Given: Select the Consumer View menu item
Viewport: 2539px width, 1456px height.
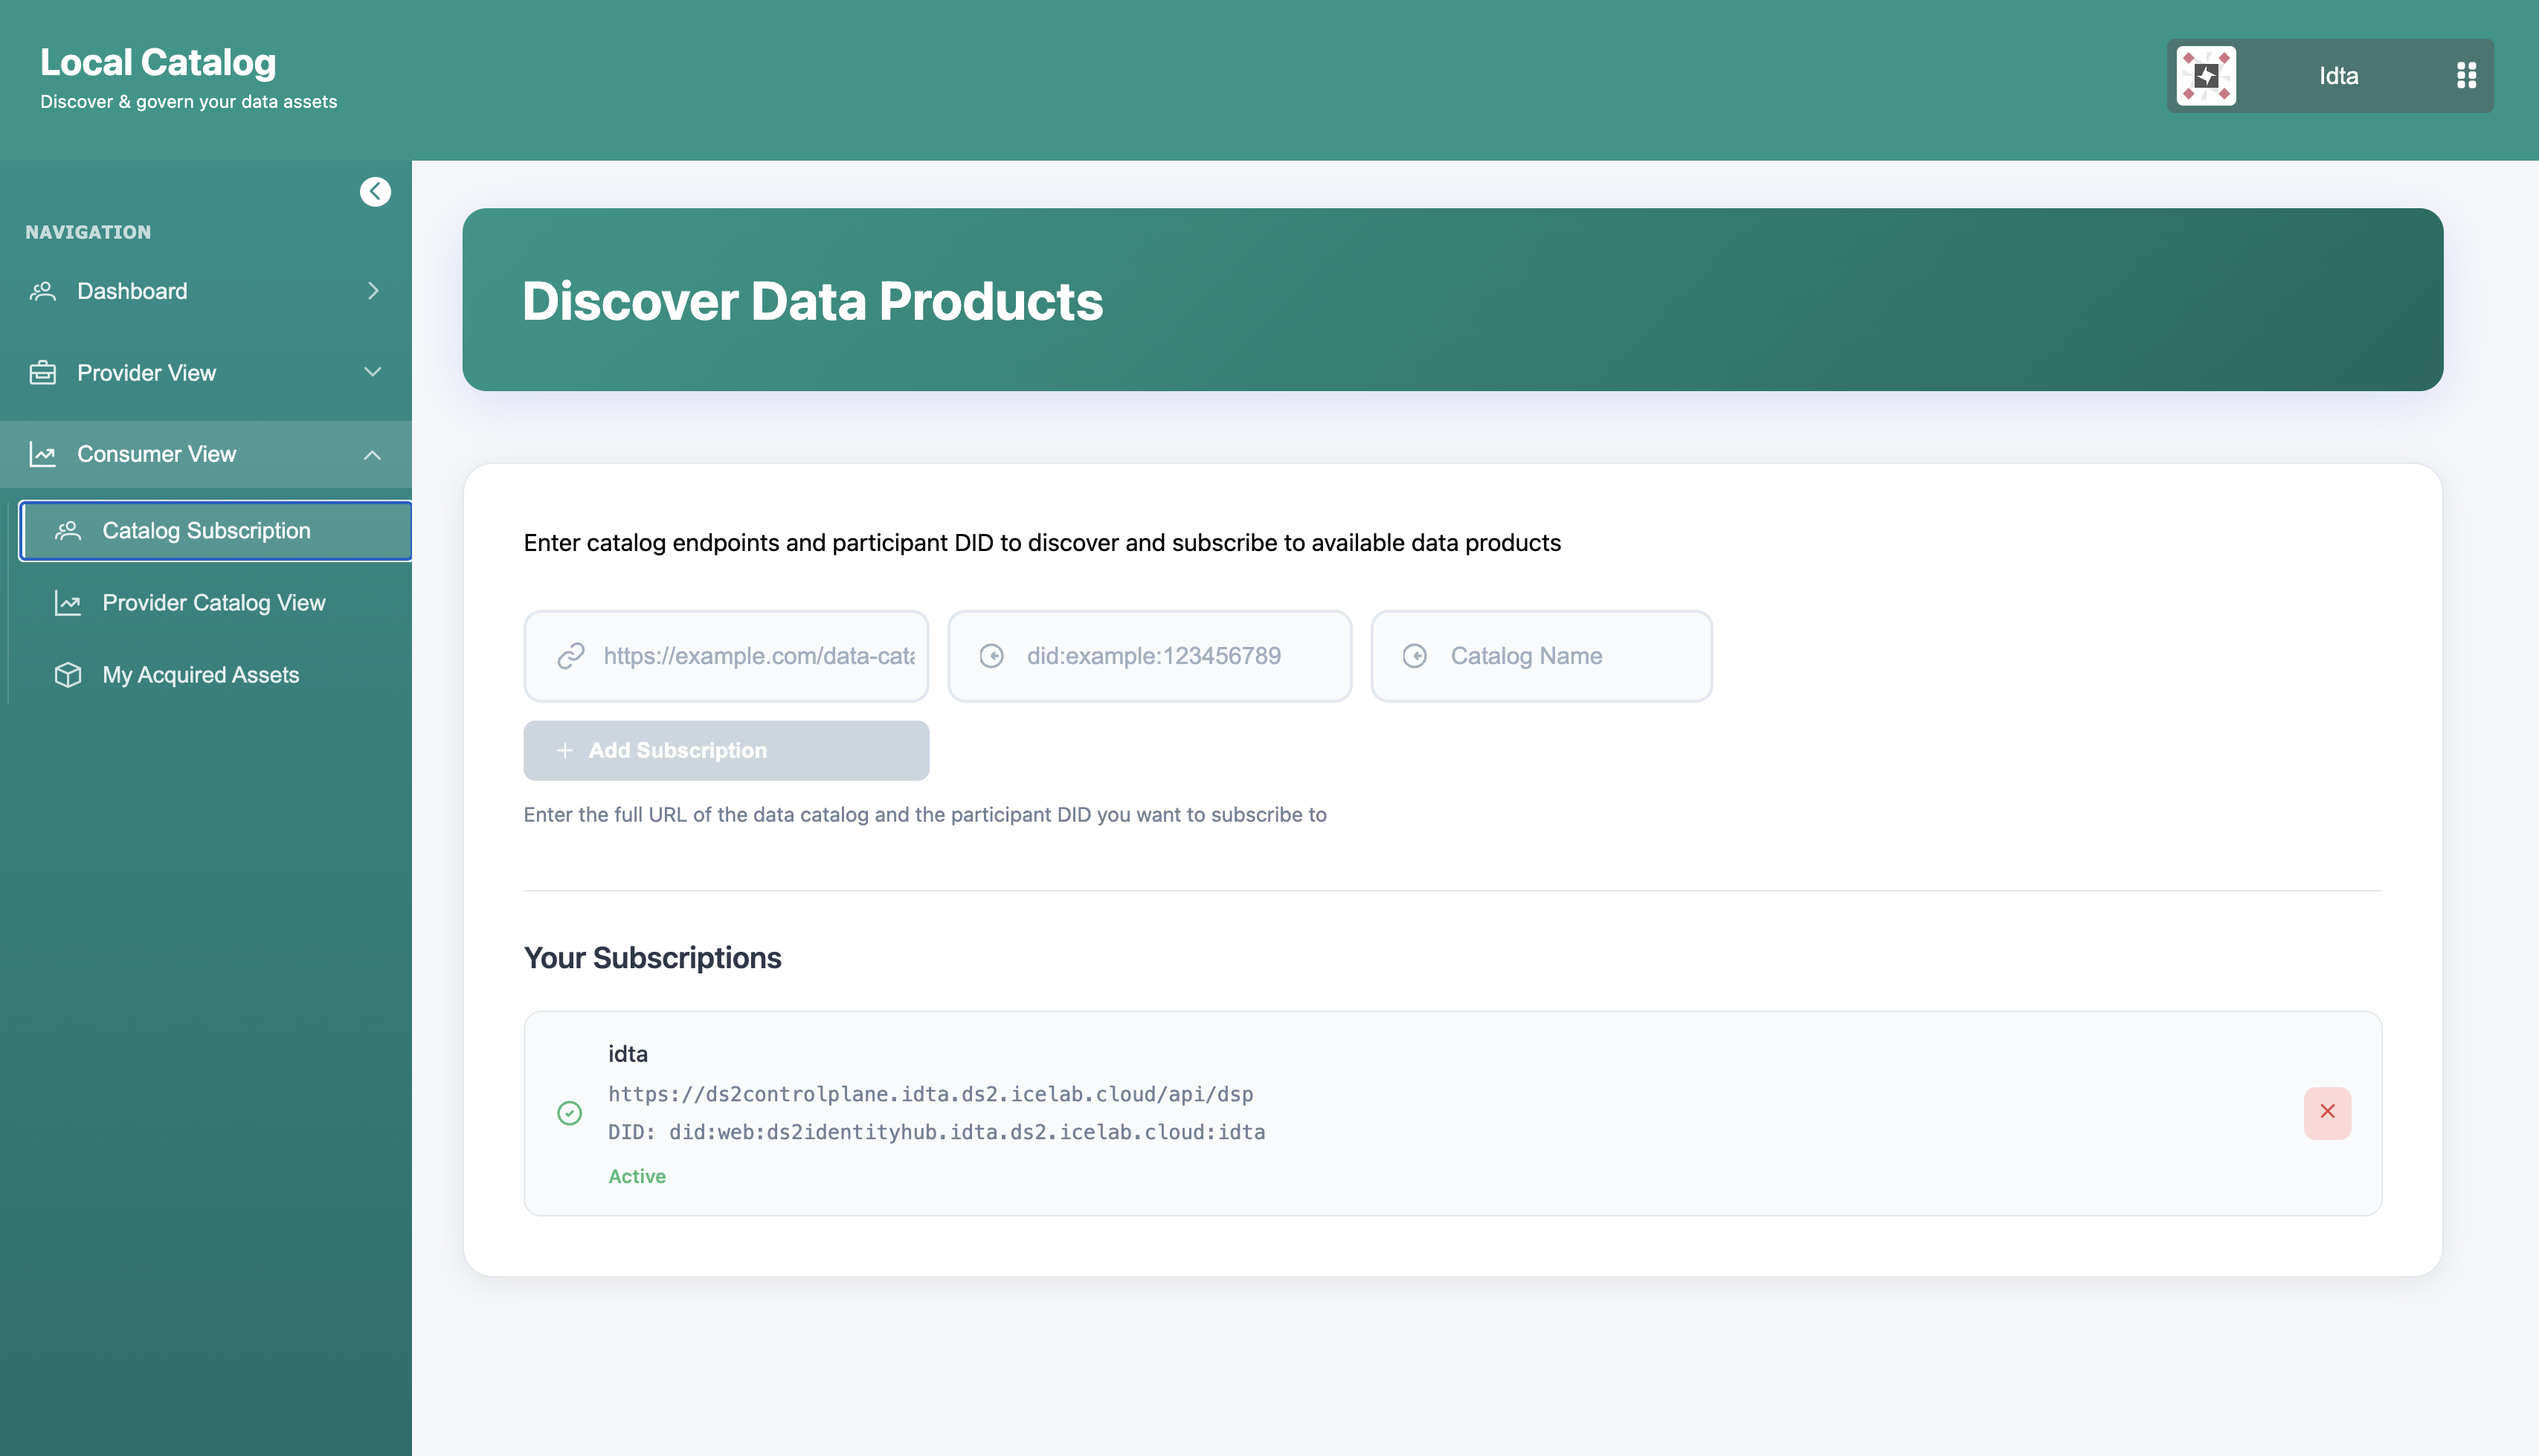Looking at the screenshot, I should point(205,454).
